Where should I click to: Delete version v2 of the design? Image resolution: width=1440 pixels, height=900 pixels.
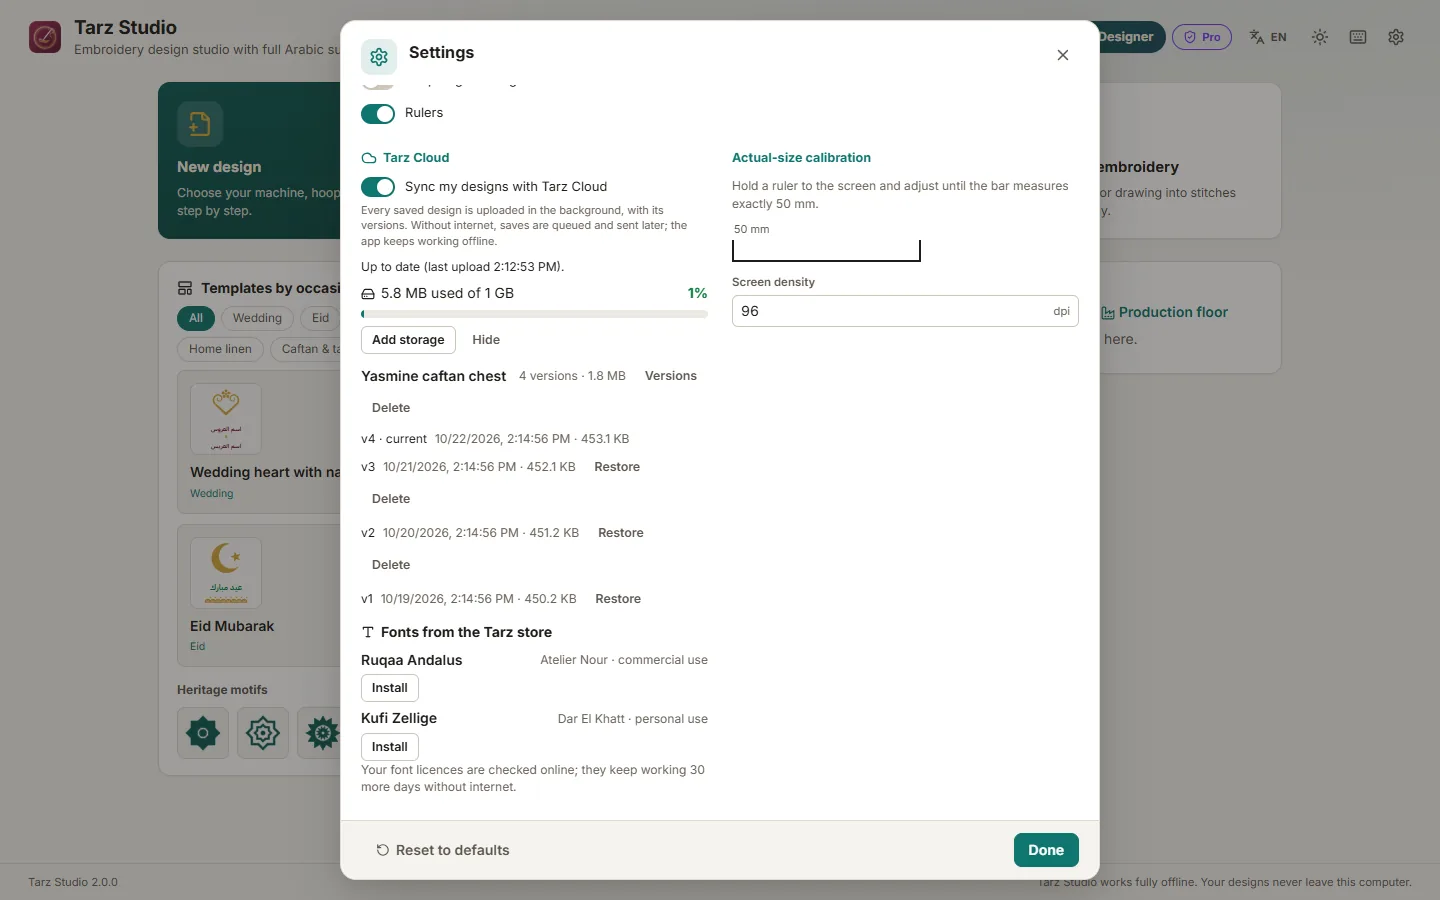click(x=391, y=565)
